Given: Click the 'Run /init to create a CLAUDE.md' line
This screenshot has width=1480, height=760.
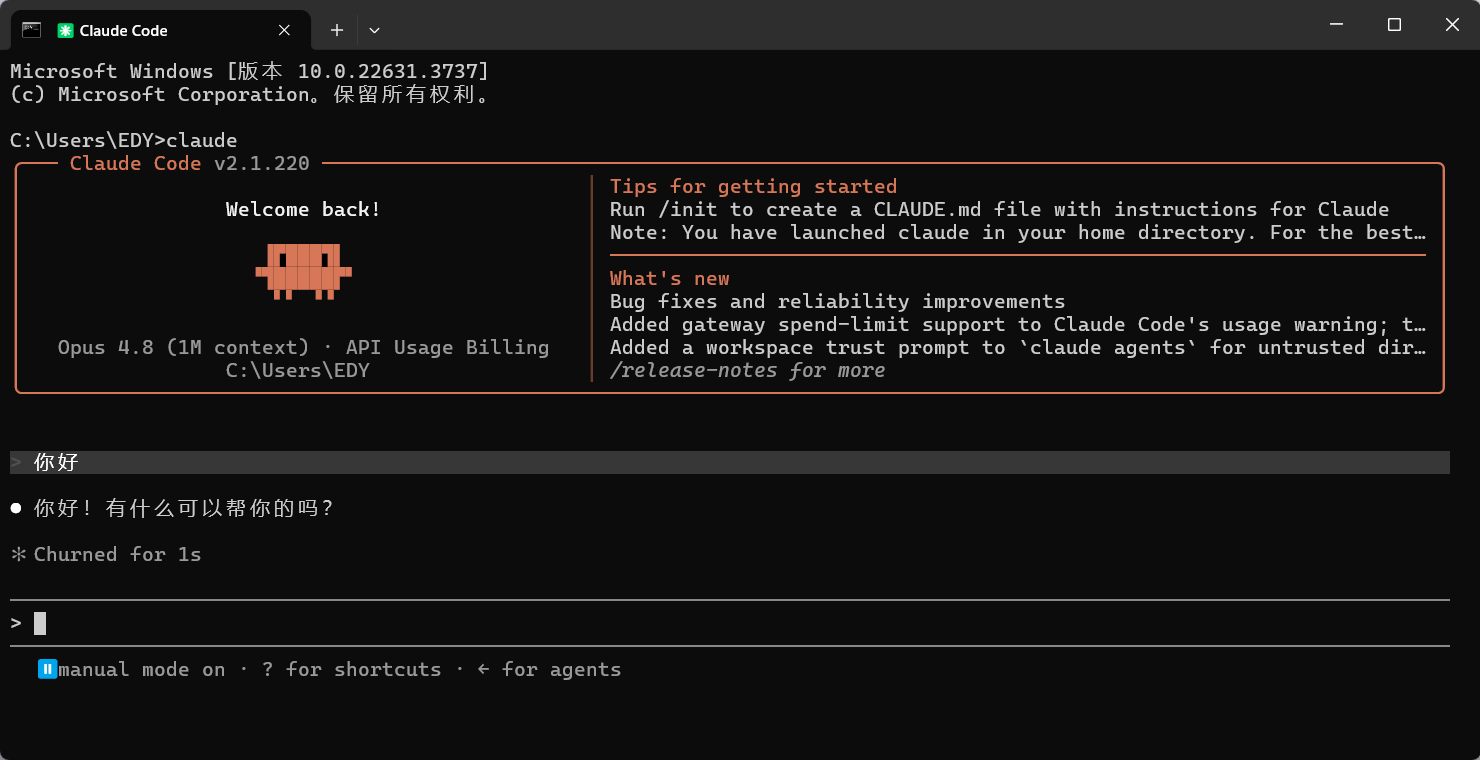Looking at the screenshot, I should [999, 209].
